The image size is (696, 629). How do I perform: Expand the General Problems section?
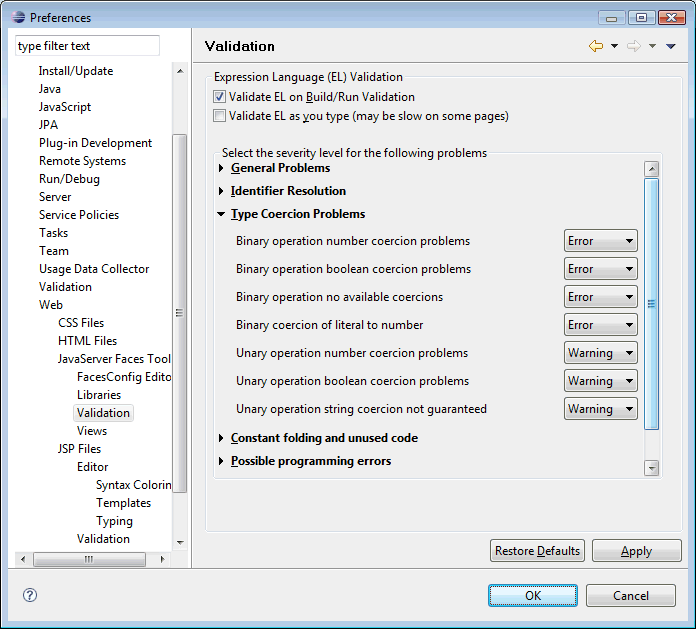click(x=221, y=168)
